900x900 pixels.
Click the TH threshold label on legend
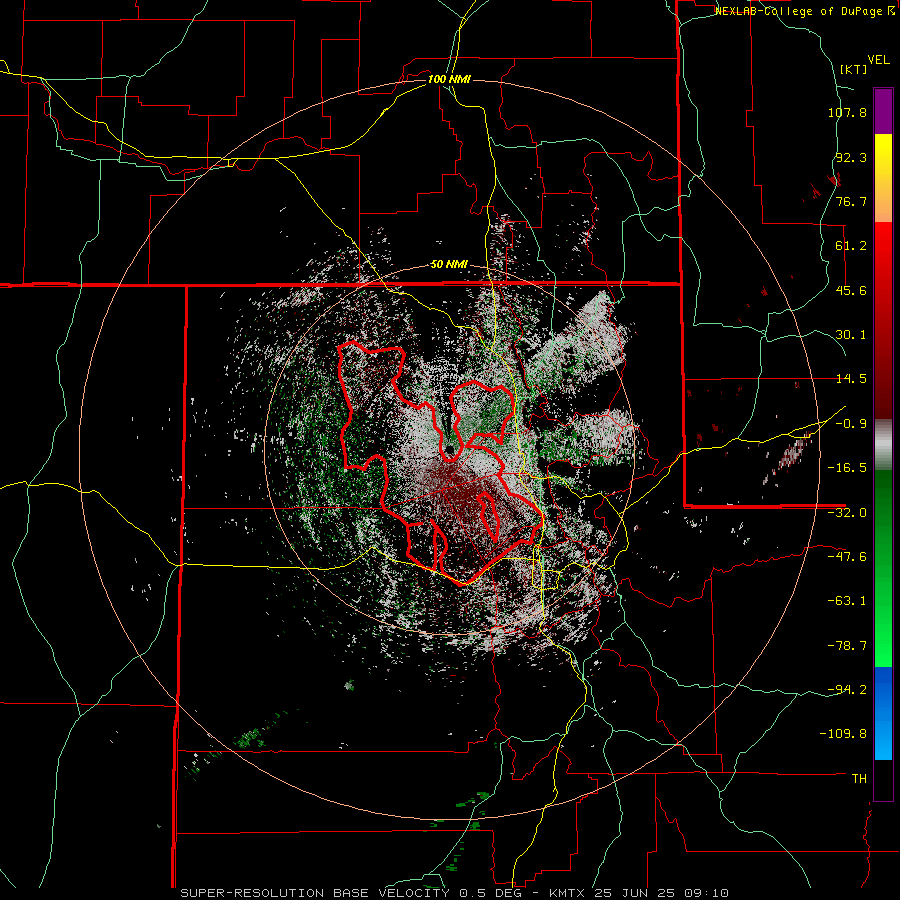859,778
